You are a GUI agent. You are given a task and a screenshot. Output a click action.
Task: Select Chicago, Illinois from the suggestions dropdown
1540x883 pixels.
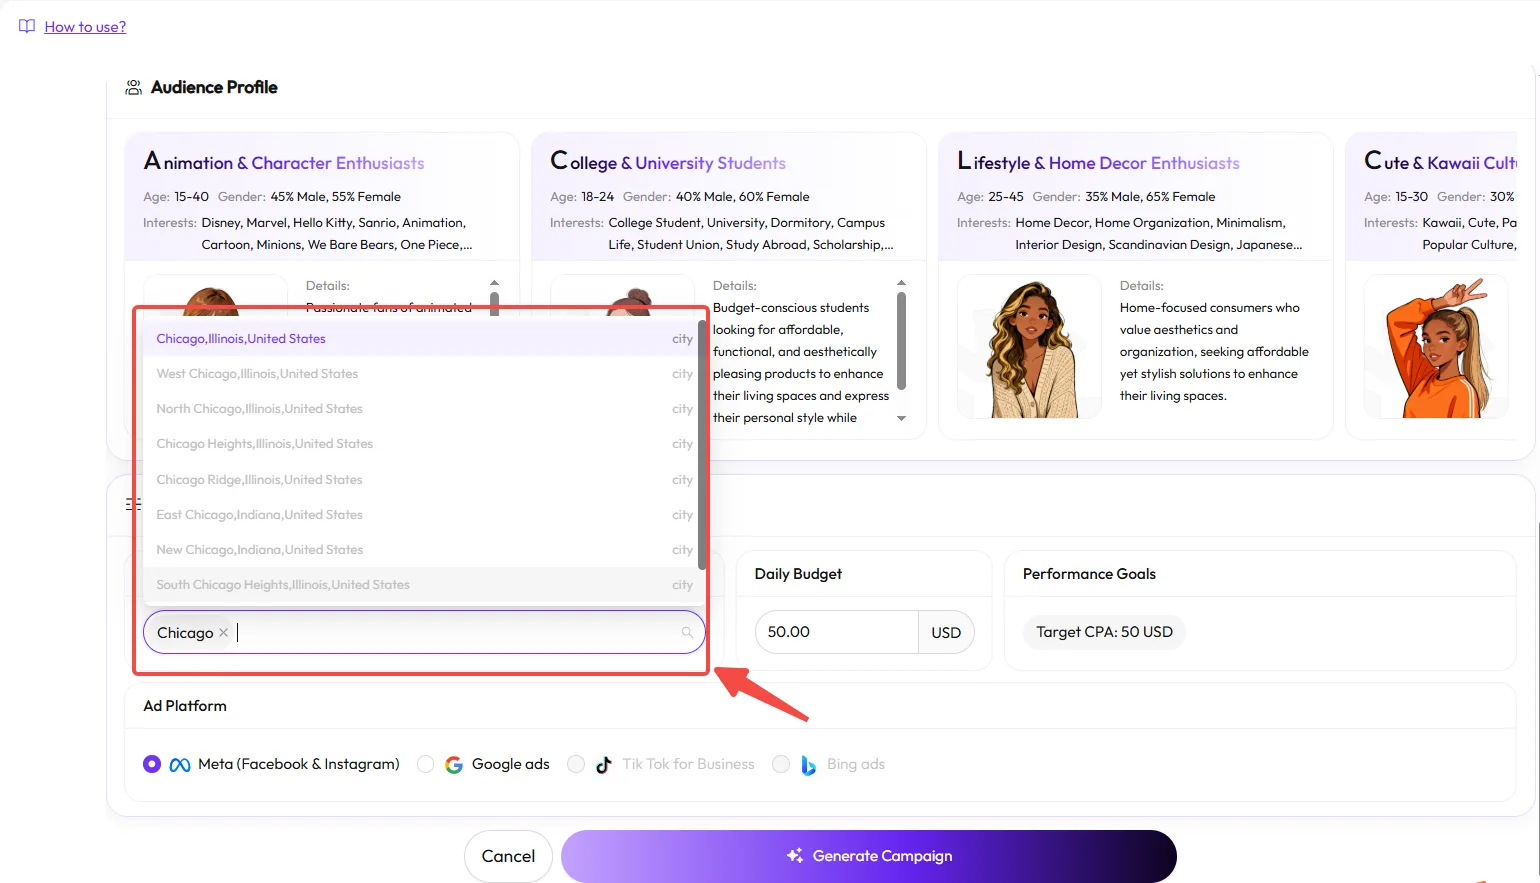click(x=240, y=338)
